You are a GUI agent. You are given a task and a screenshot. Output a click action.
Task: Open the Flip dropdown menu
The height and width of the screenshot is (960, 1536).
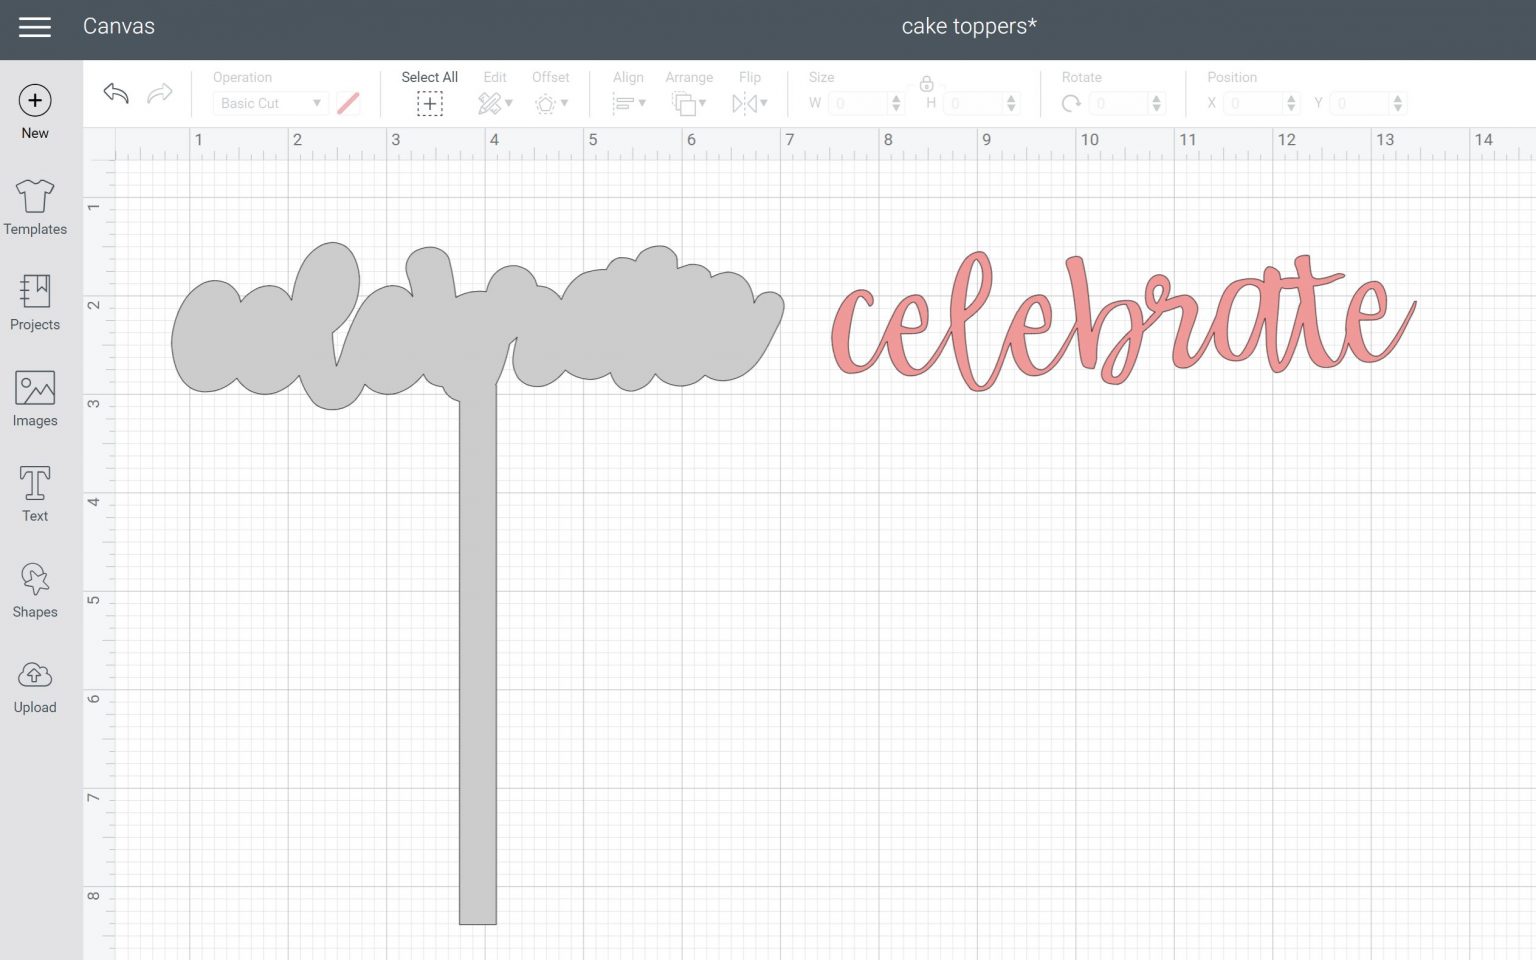point(749,103)
